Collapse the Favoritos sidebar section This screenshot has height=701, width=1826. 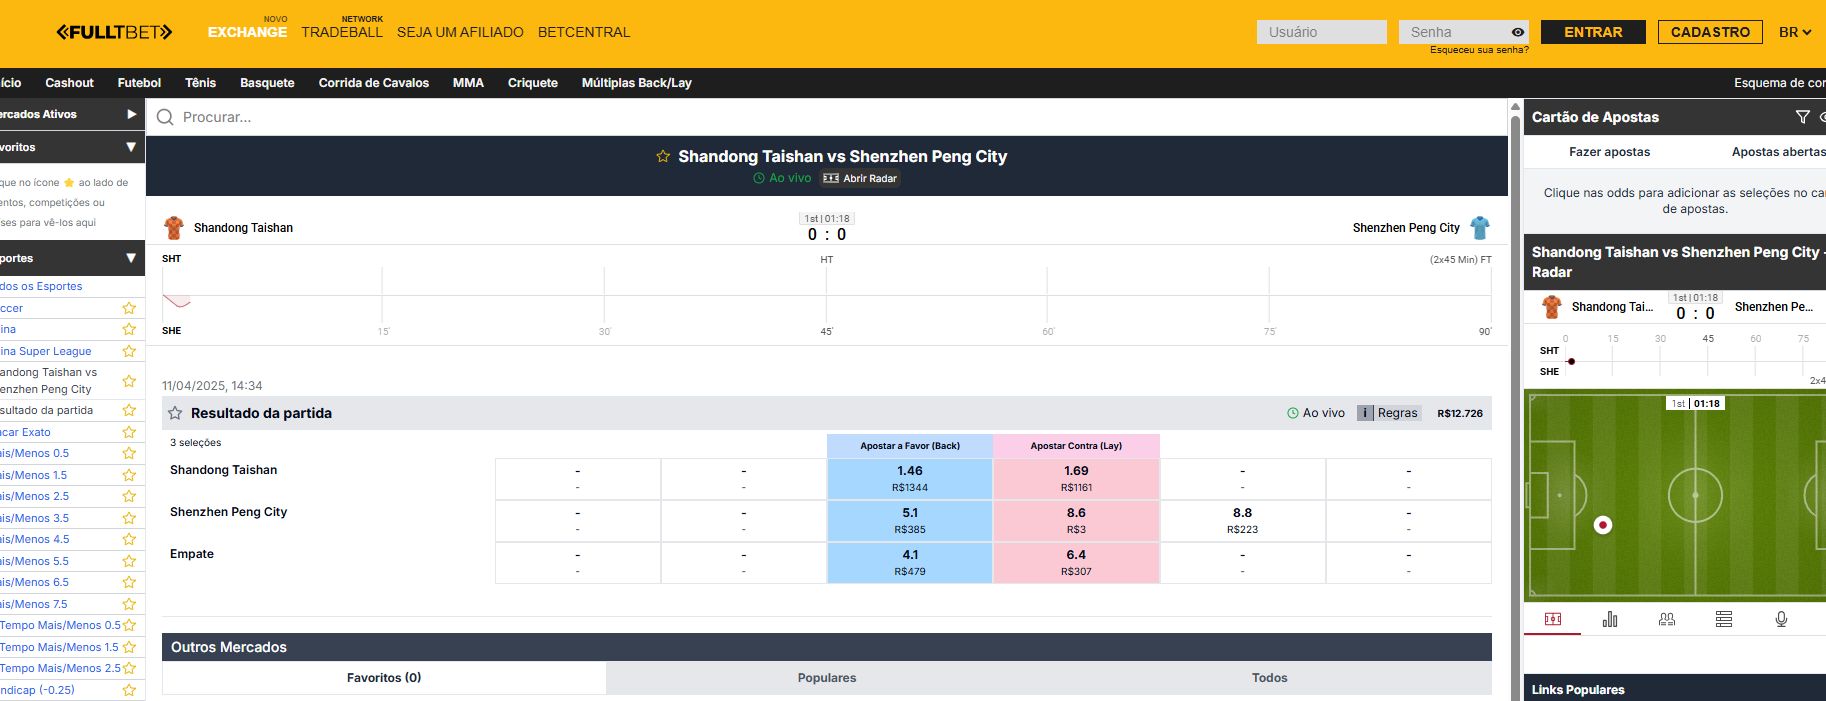click(131, 147)
